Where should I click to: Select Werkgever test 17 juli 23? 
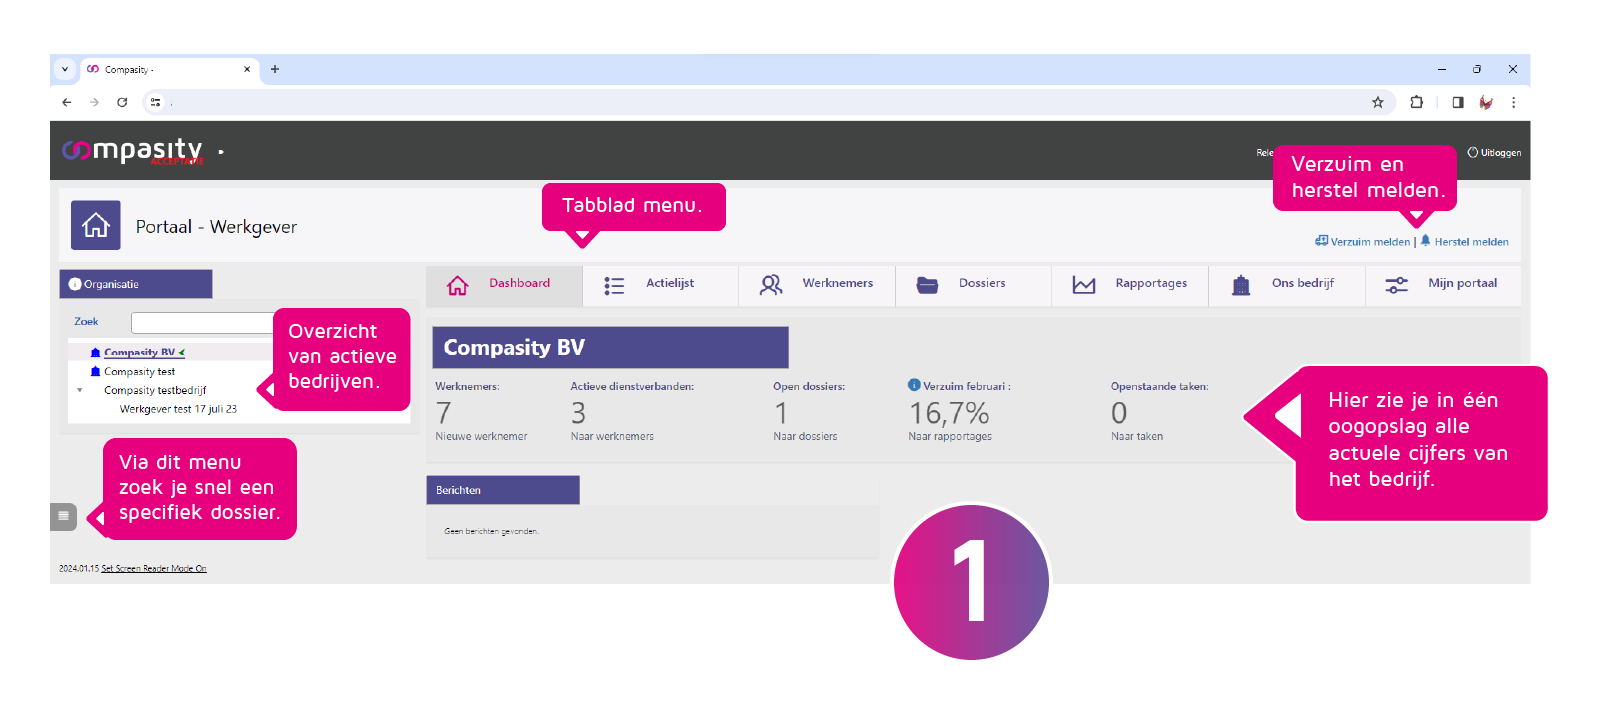click(x=178, y=409)
